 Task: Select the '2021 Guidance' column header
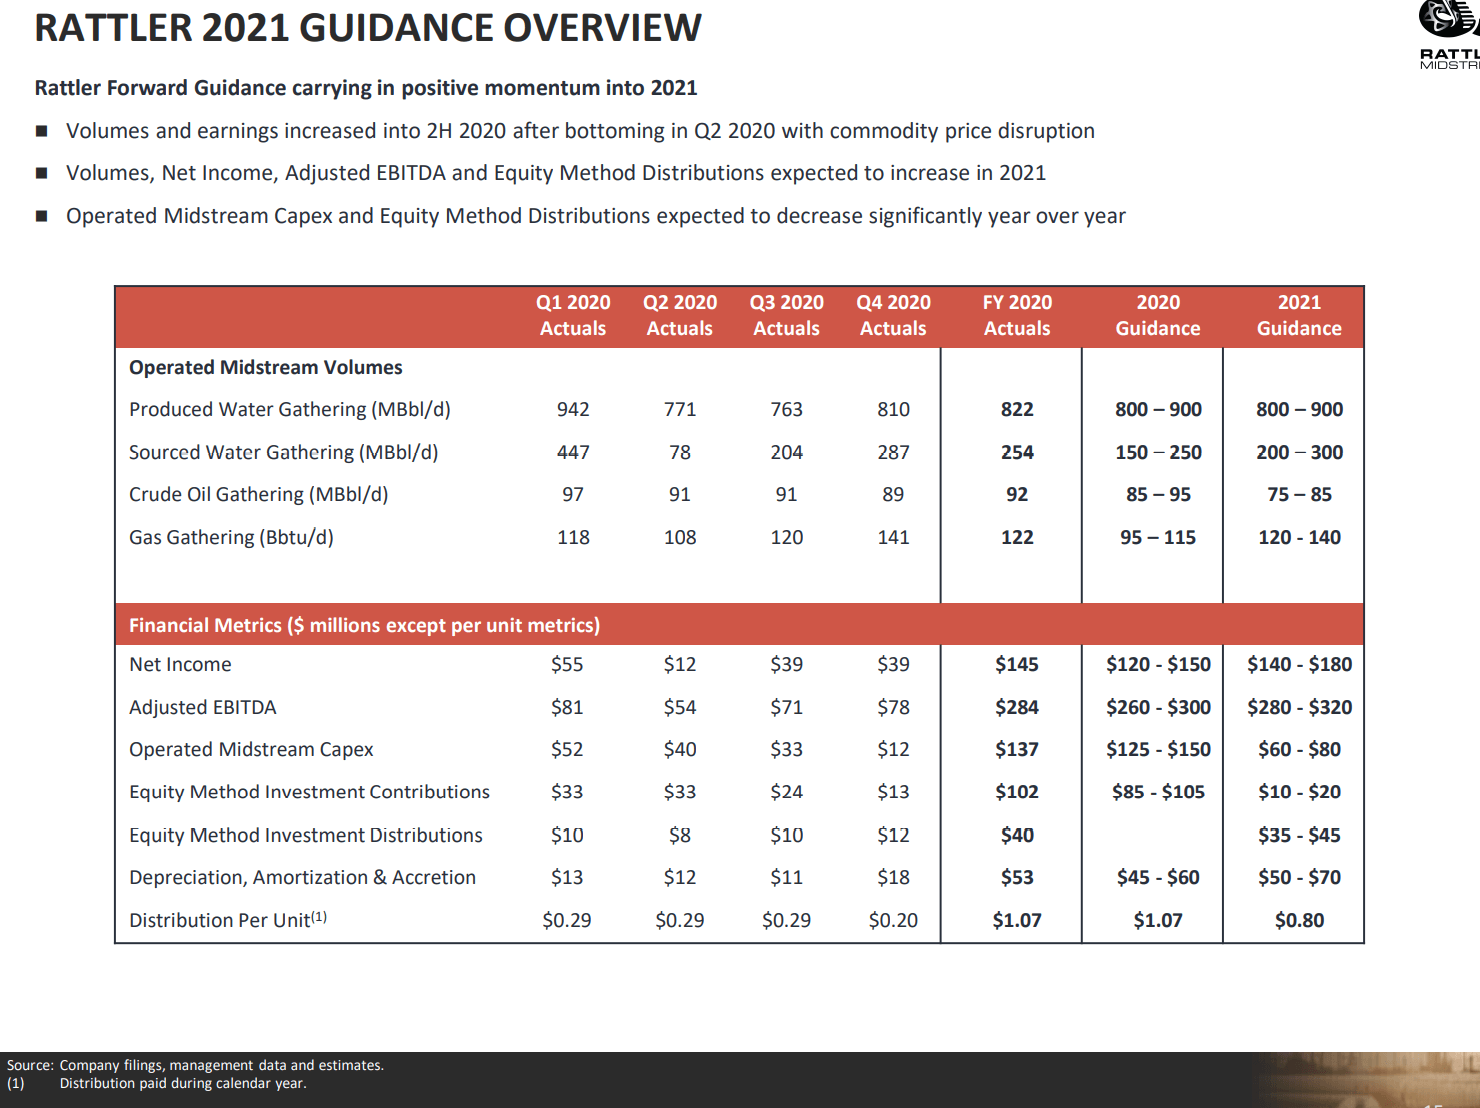1299,315
